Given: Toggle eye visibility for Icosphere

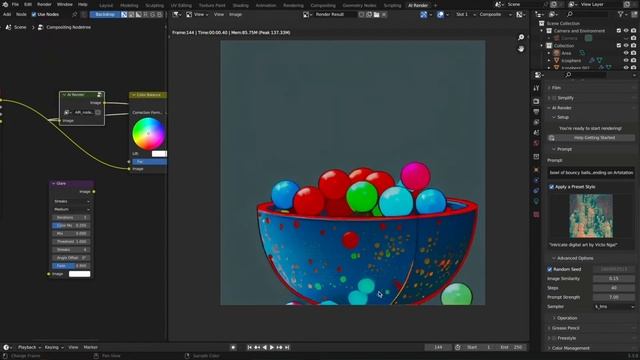Looking at the screenshot, I should (626, 60).
